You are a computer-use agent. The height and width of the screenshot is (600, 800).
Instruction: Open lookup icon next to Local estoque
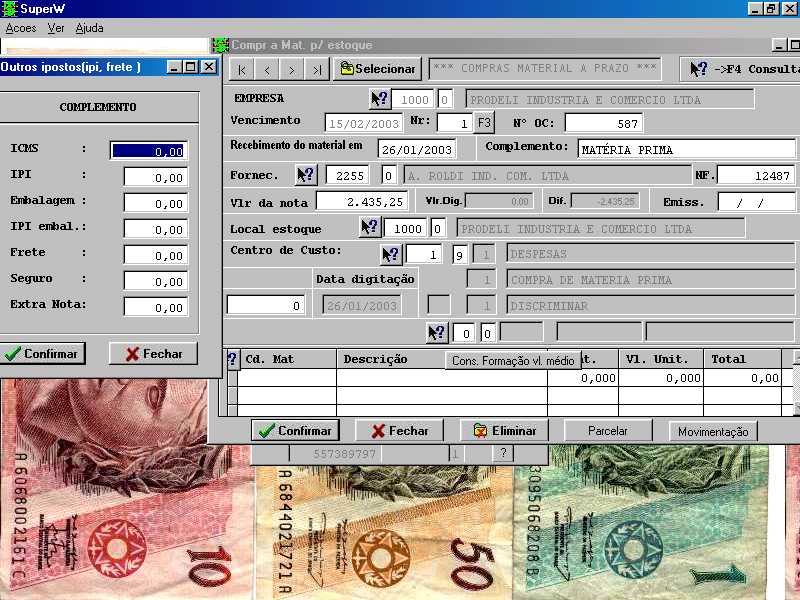370,227
